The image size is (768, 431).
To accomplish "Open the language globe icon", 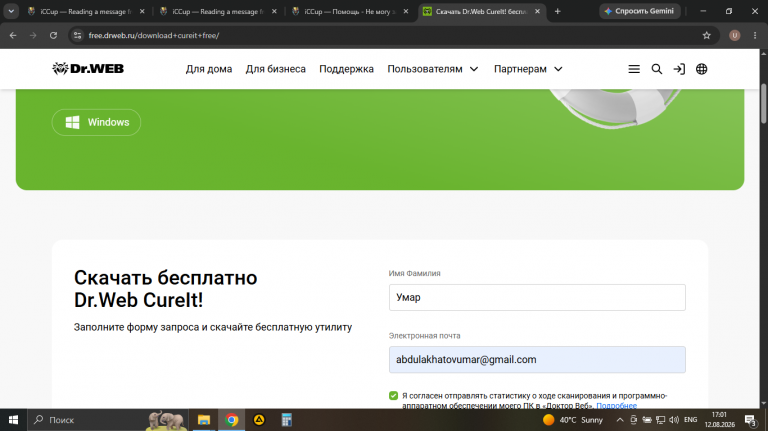I will click(701, 69).
